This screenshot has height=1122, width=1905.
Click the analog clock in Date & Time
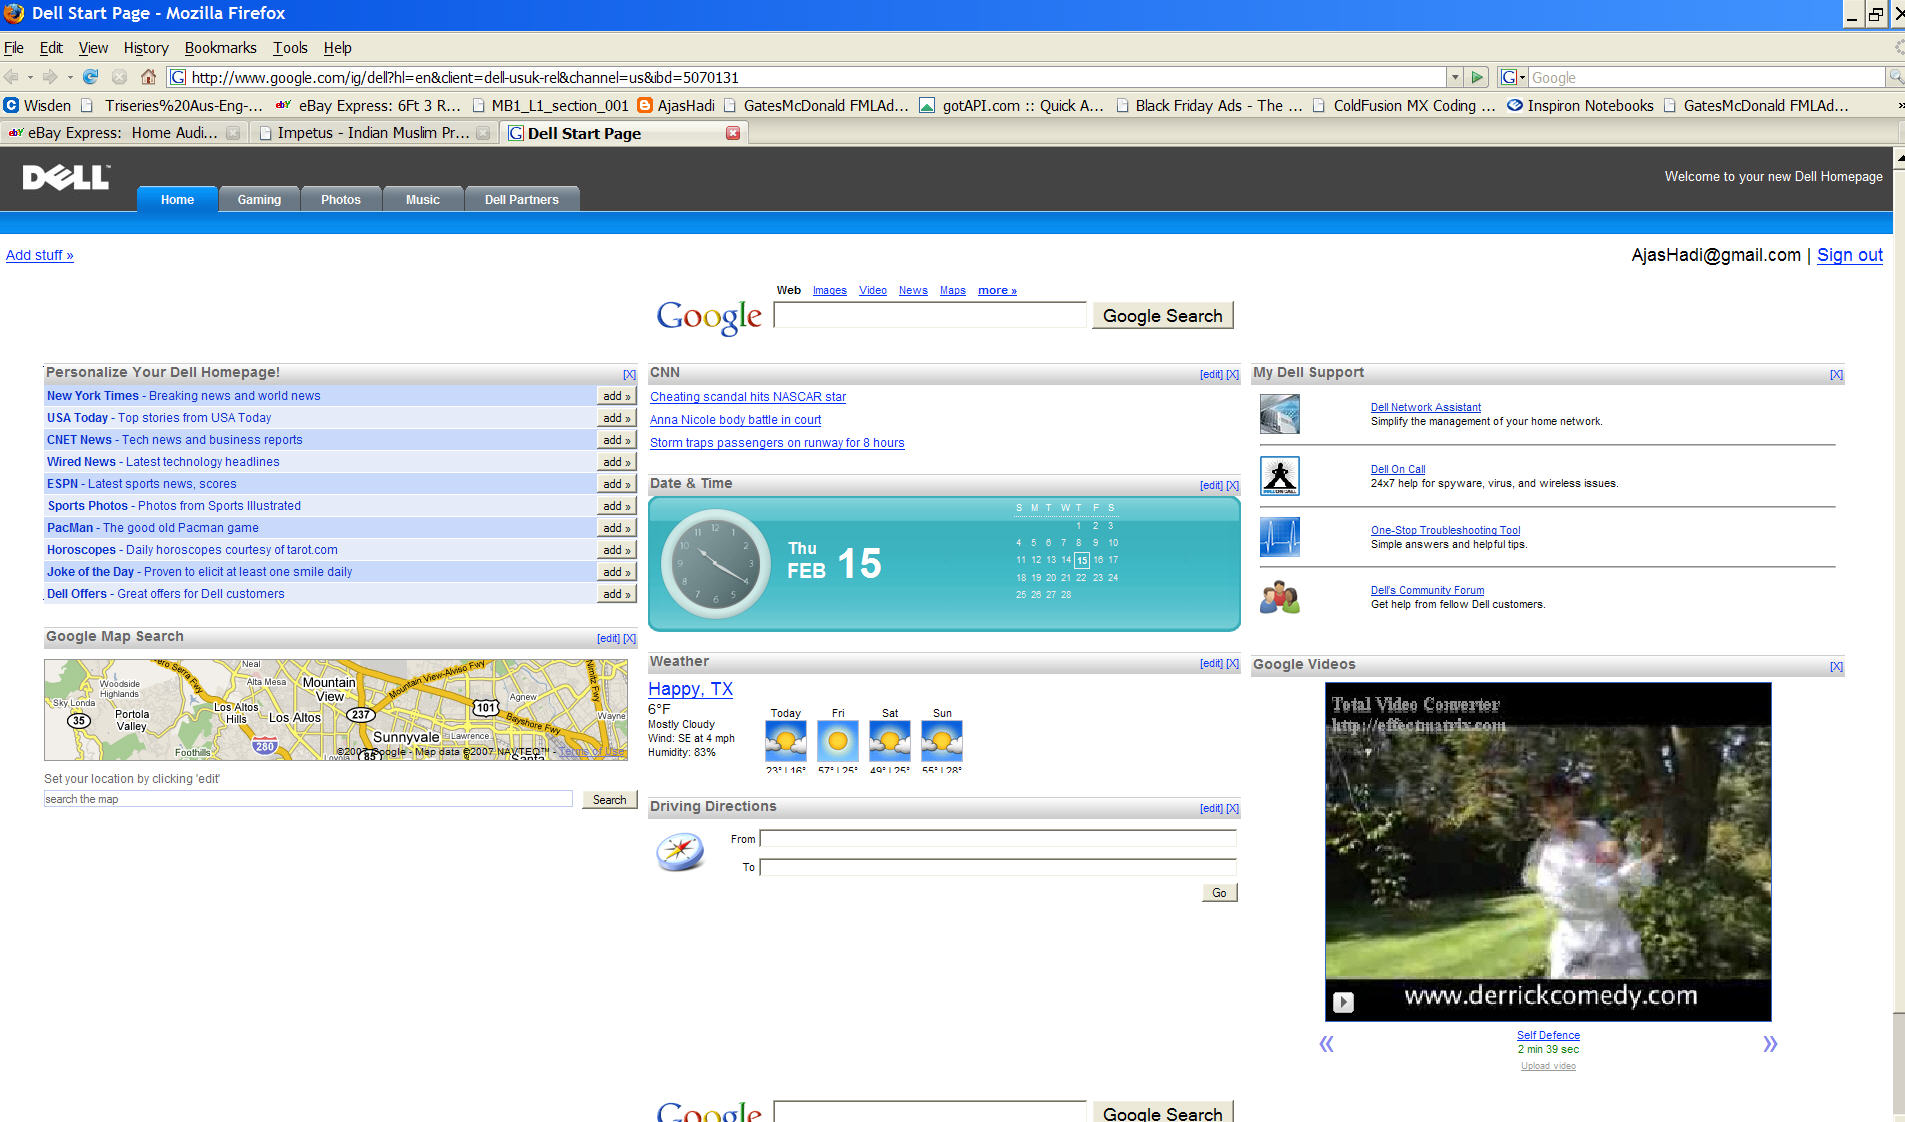coord(715,564)
